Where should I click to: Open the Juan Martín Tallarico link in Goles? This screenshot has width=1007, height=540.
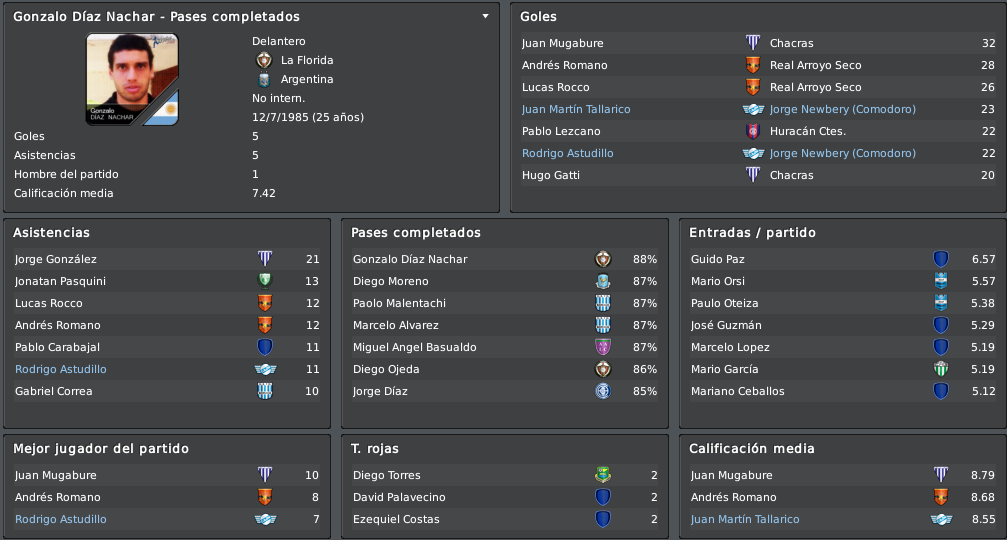pos(576,109)
